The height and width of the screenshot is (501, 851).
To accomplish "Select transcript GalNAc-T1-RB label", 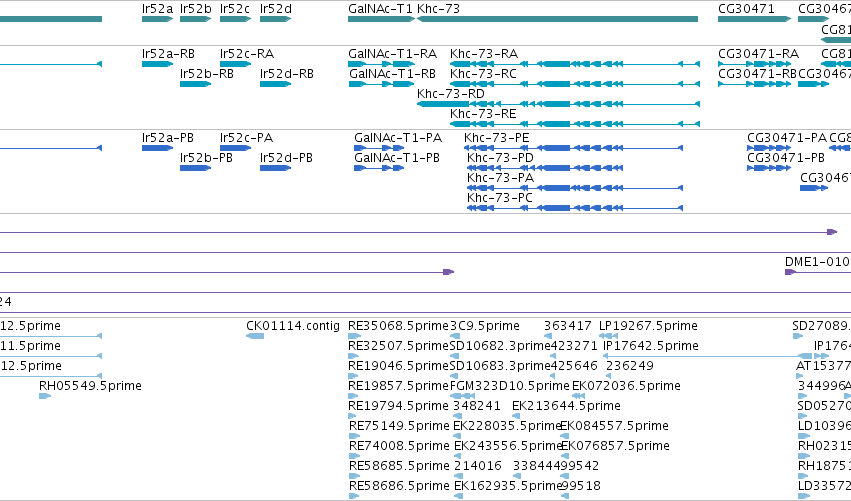I will (392, 74).
